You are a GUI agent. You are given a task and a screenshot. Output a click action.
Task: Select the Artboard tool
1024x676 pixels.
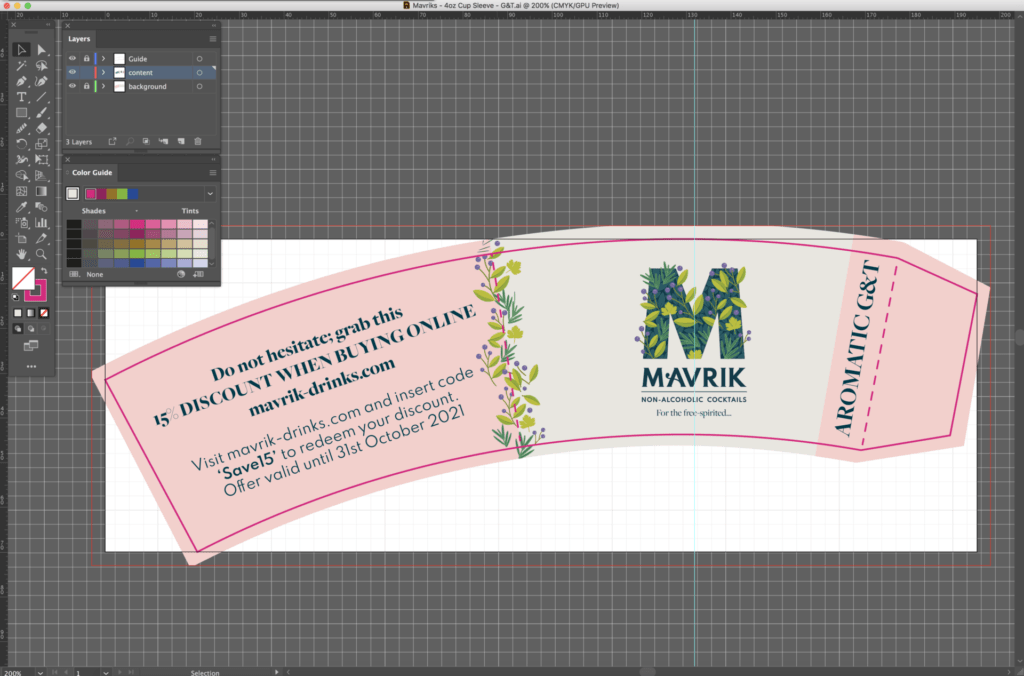[21, 238]
